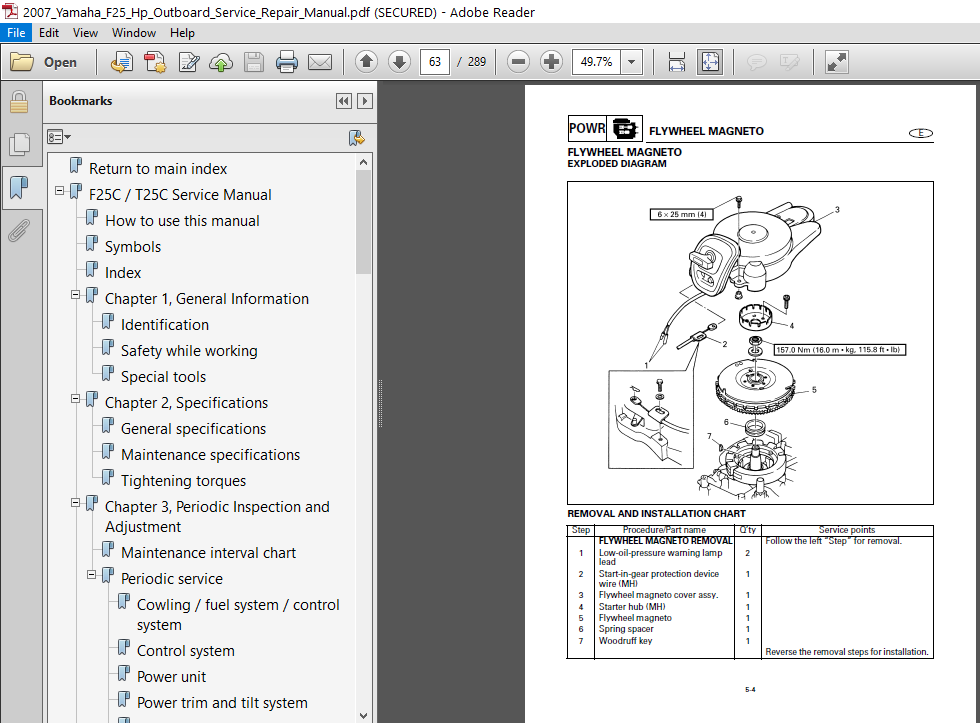Go to Tightening torques bookmark
The height and width of the screenshot is (723, 980).
[x=183, y=481]
